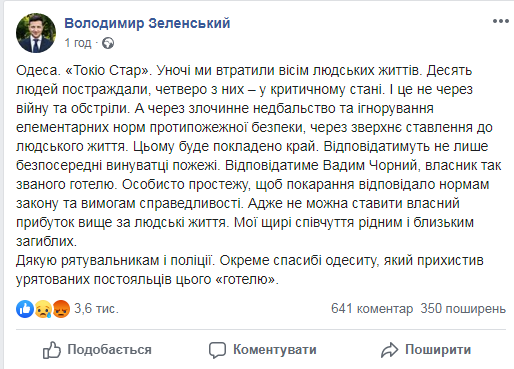This screenshot has width=514, height=369.
Task: Like the post with Подобається label
Action: 109,350
